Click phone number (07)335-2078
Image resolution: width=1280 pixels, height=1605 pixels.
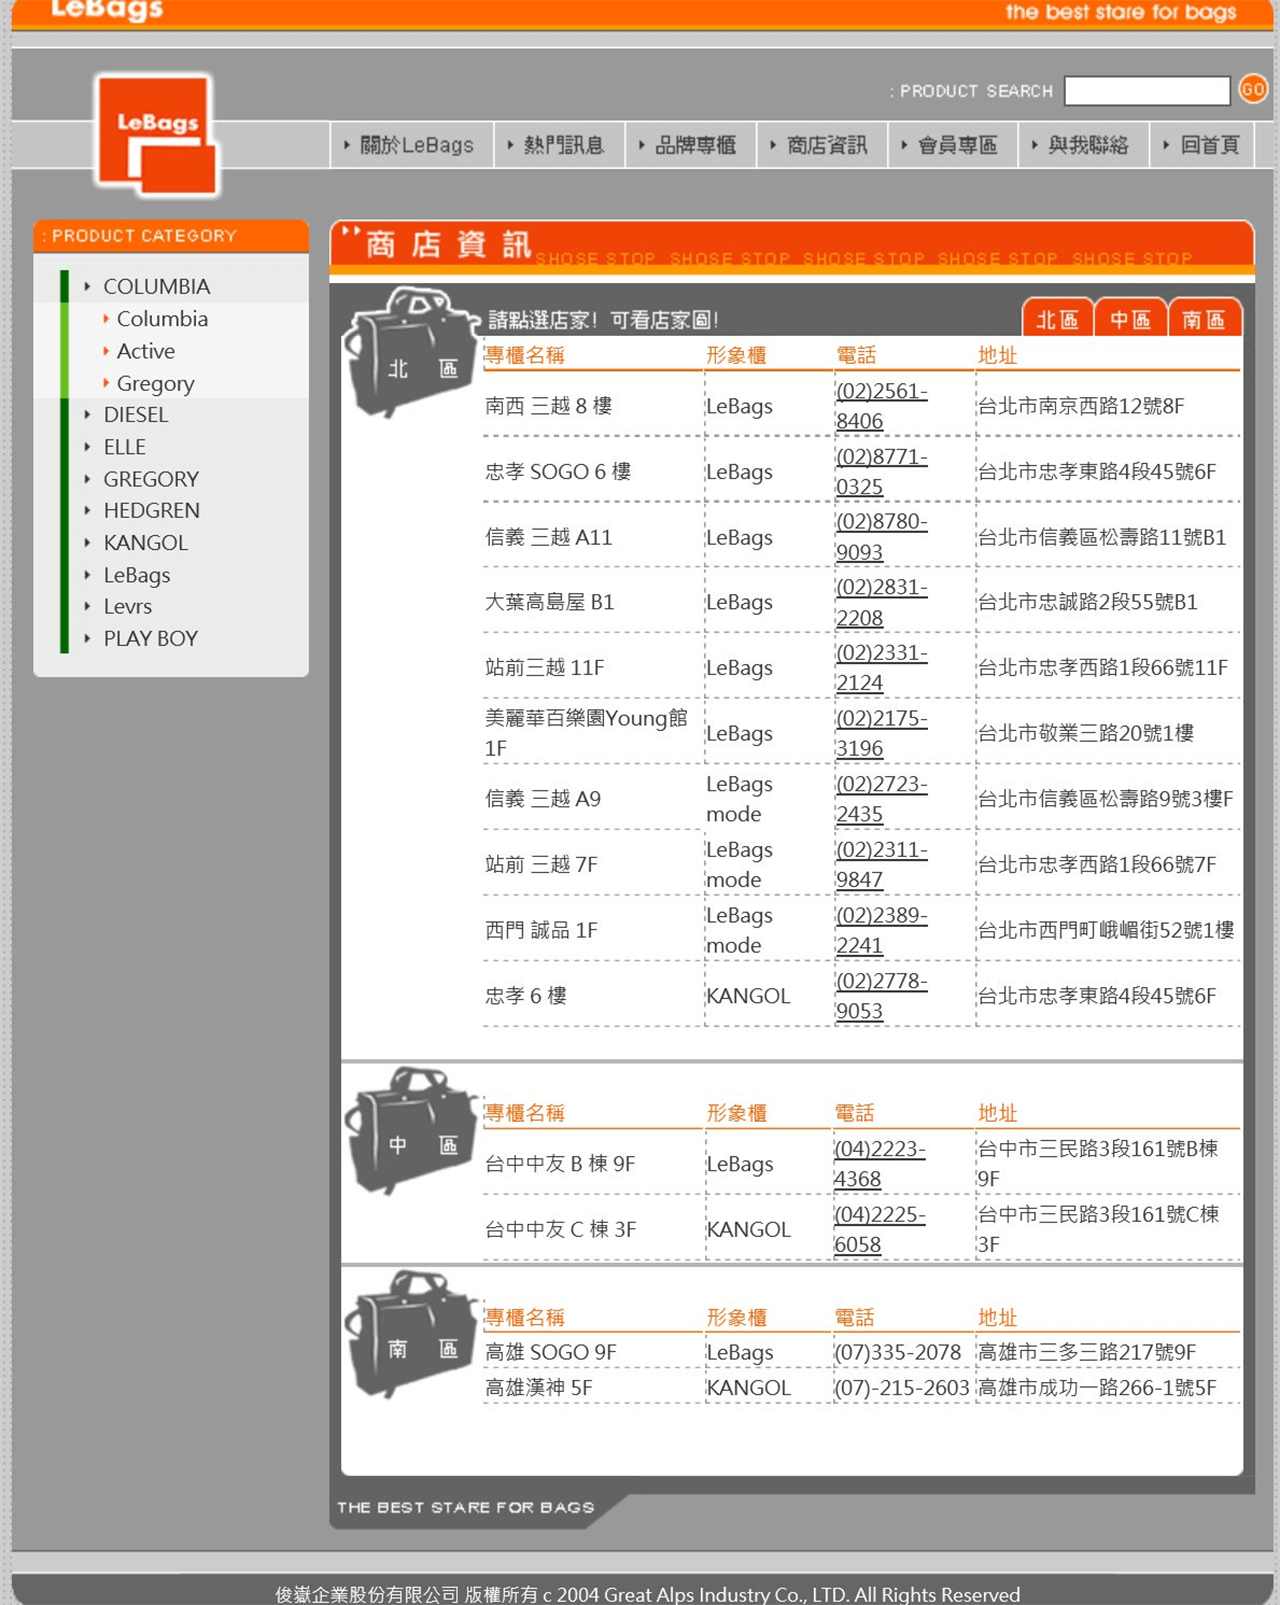(x=898, y=1352)
